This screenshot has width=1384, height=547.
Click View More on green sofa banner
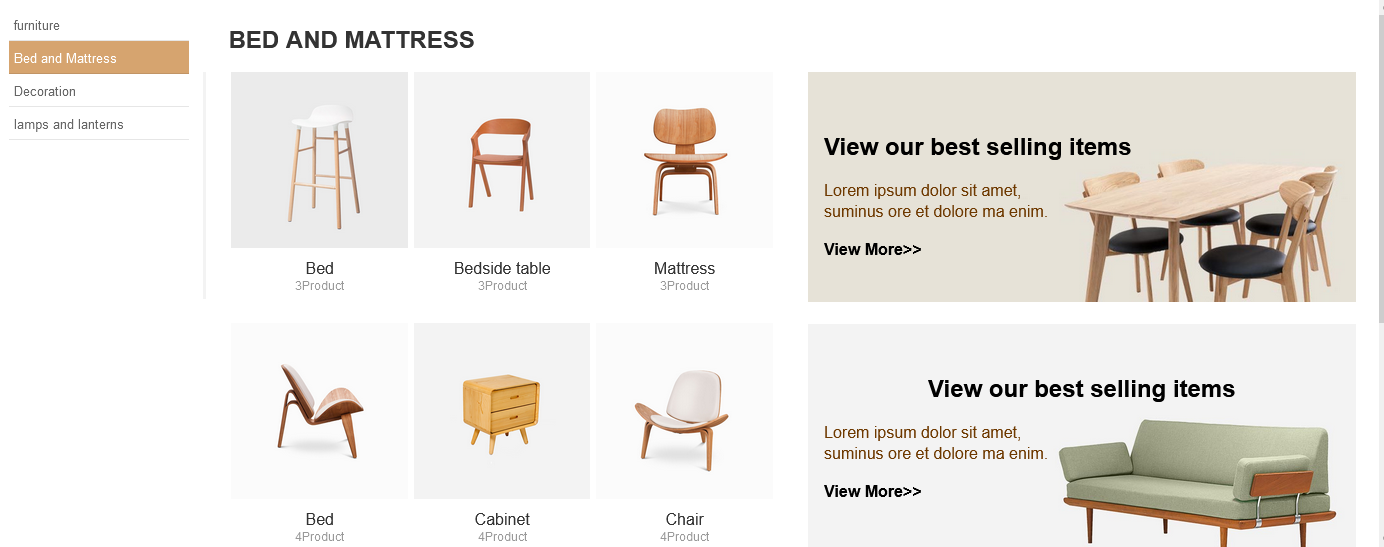coord(872,491)
